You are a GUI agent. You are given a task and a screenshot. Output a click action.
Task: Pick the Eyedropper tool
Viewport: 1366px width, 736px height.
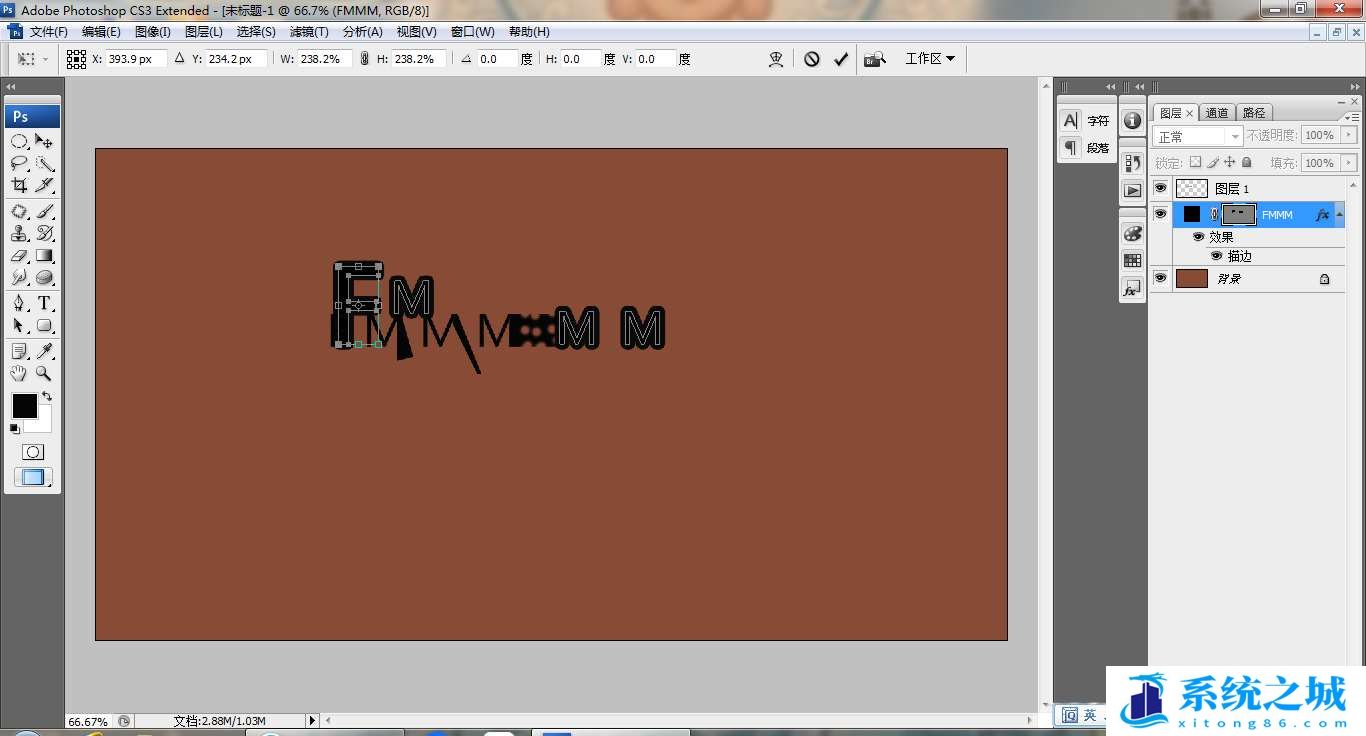(45, 351)
